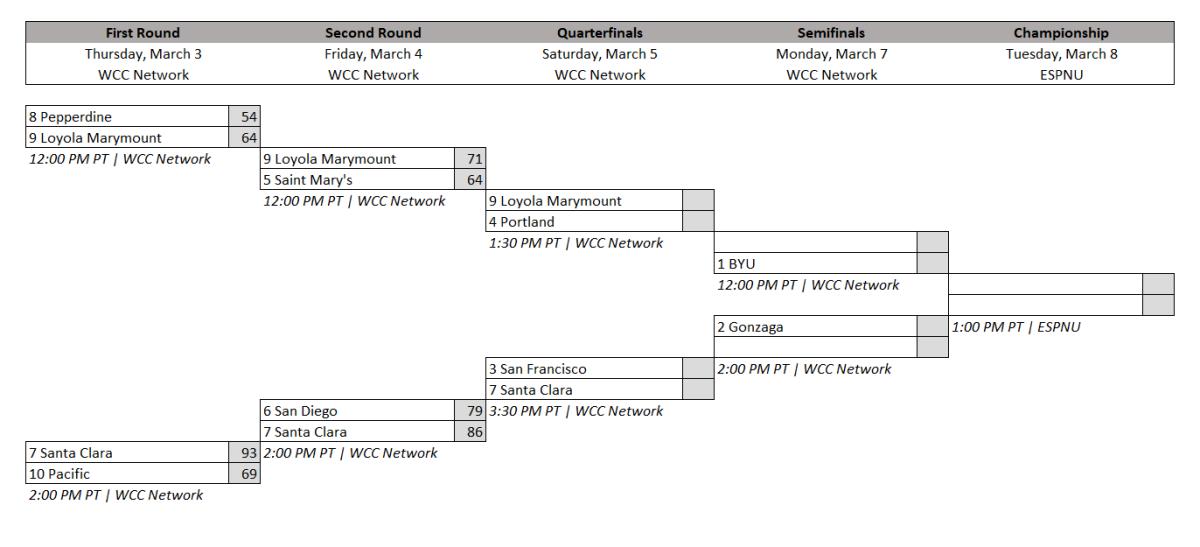Click Pepperdine's score of 54
1200x547 pixels.
click(x=245, y=117)
